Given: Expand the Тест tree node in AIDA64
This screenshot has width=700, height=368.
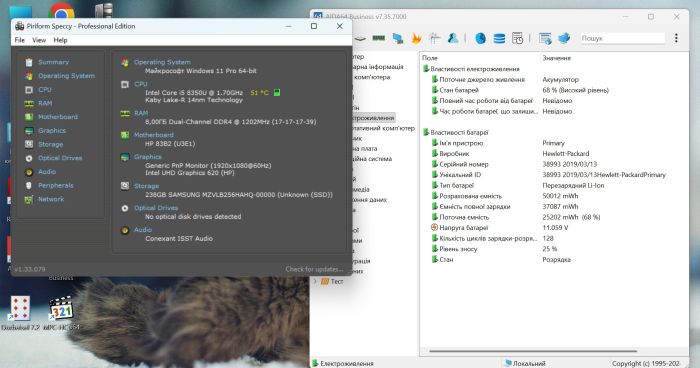Looking at the screenshot, I should tap(315, 281).
